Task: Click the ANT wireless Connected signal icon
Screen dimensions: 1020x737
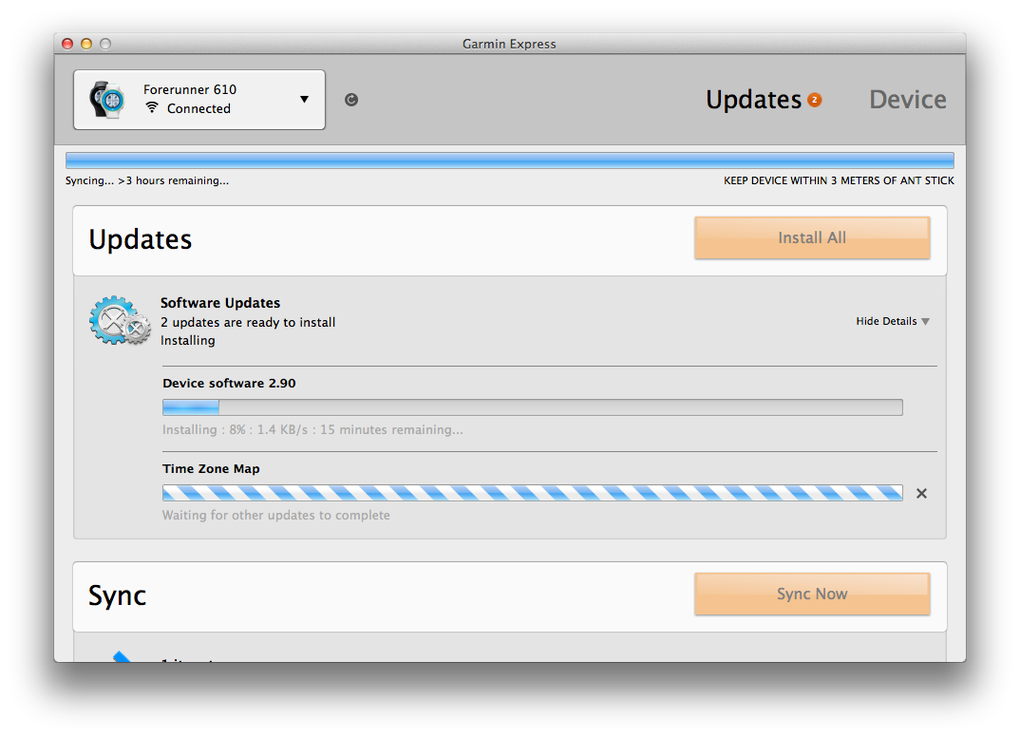Action: (x=152, y=107)
